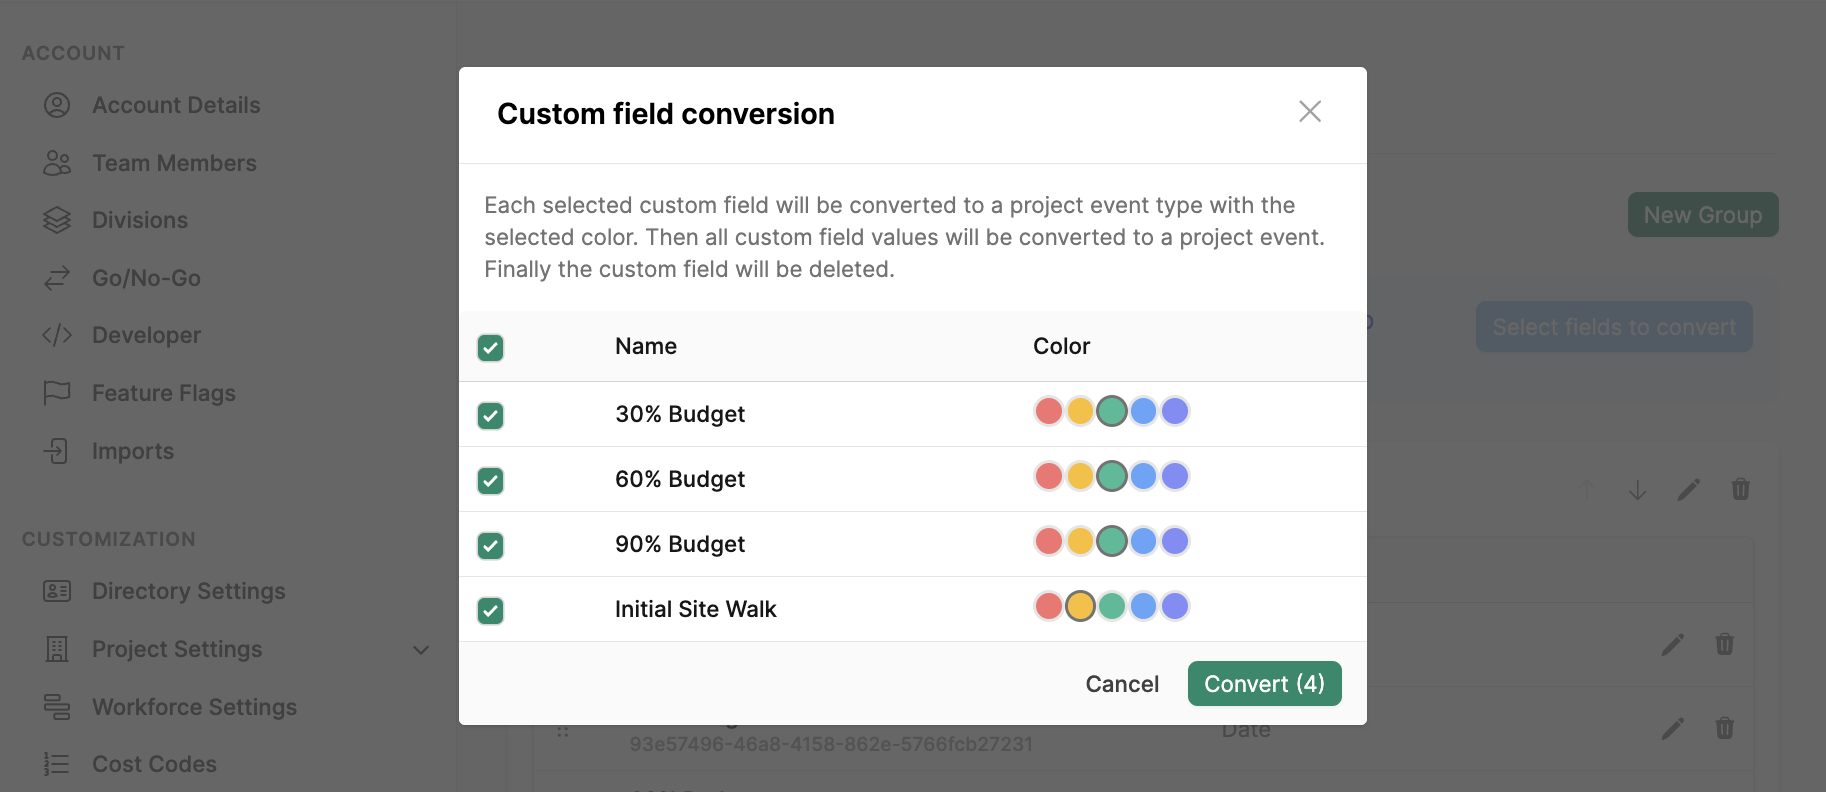Pick the red color for 60% Budget
Screen dimensions: 1826x792
click(x=1048, y=476)
